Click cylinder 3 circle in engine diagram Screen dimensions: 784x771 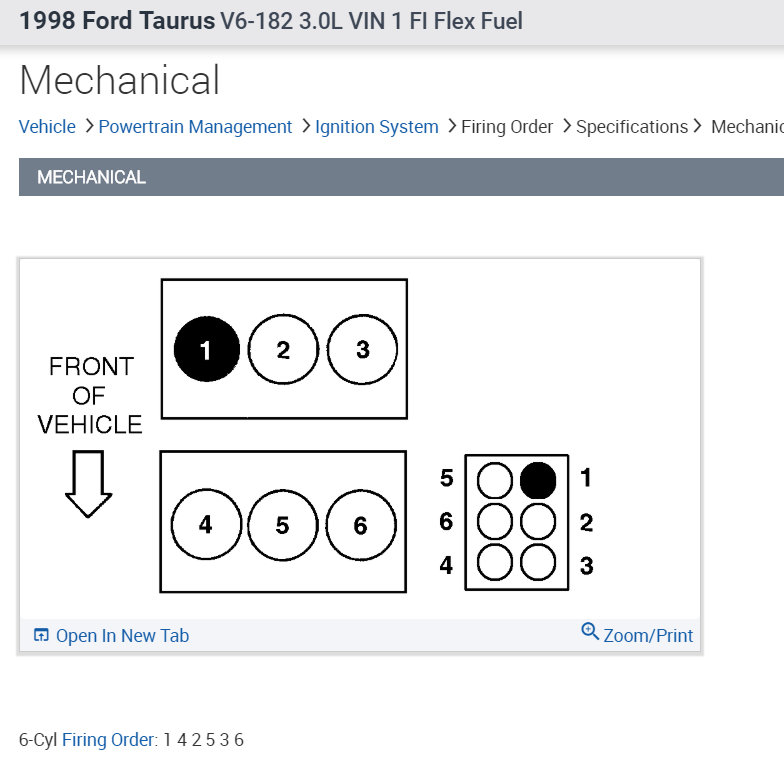[x=362, y=349]
